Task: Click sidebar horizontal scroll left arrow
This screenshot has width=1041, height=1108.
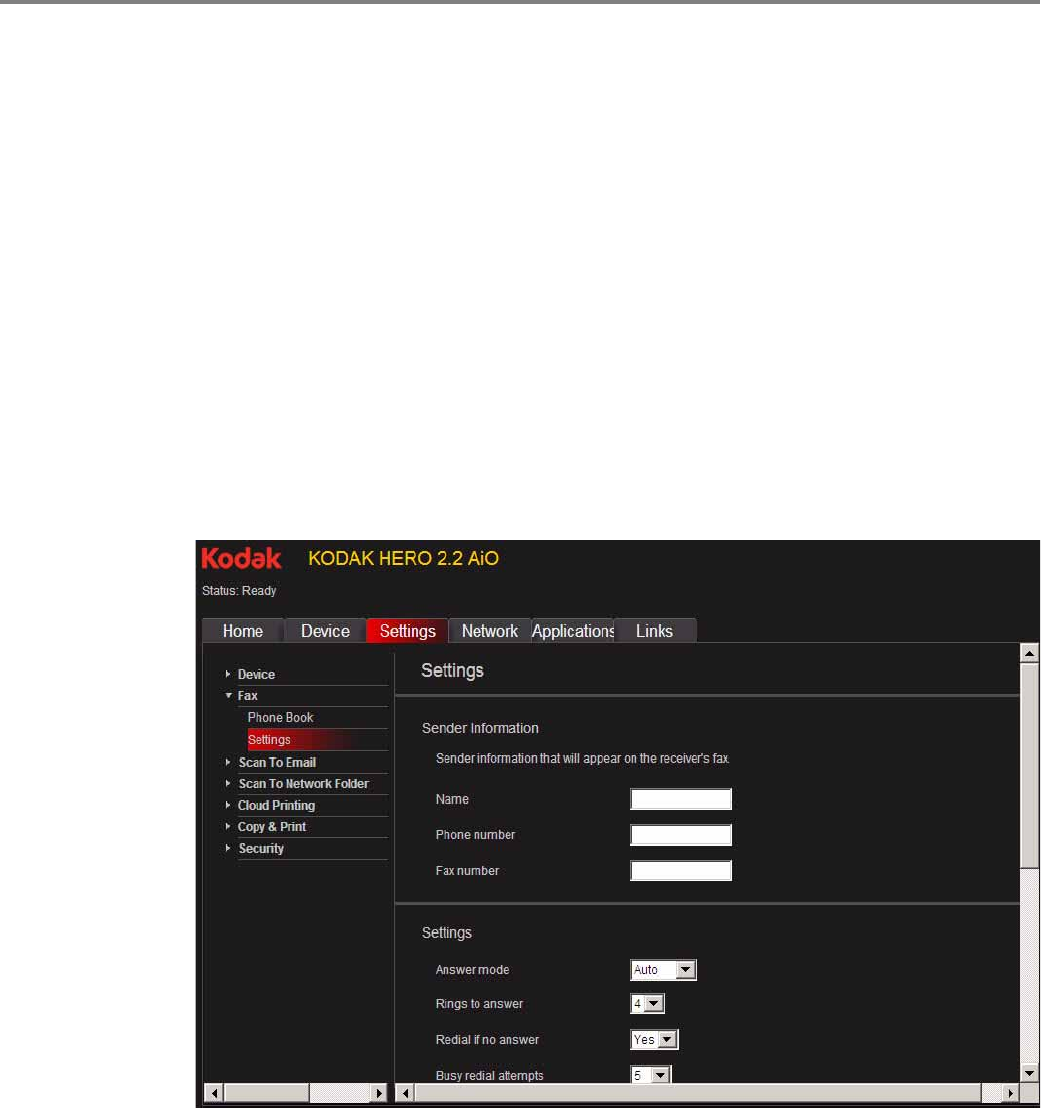Action: click(x=214, y=1092)
